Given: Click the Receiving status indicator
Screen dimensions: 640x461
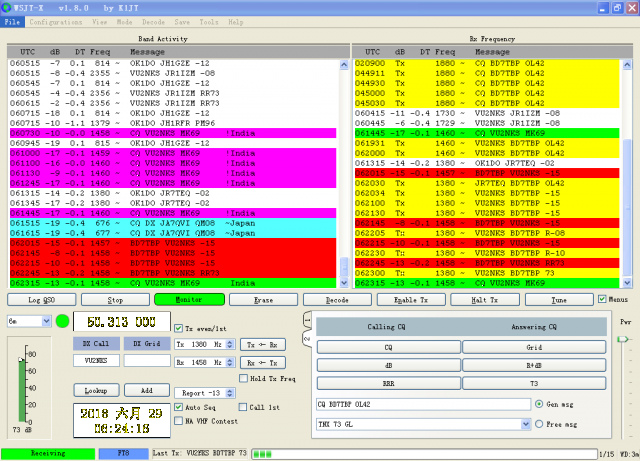Looking at the screenshot, I should [x=48, y=453].
